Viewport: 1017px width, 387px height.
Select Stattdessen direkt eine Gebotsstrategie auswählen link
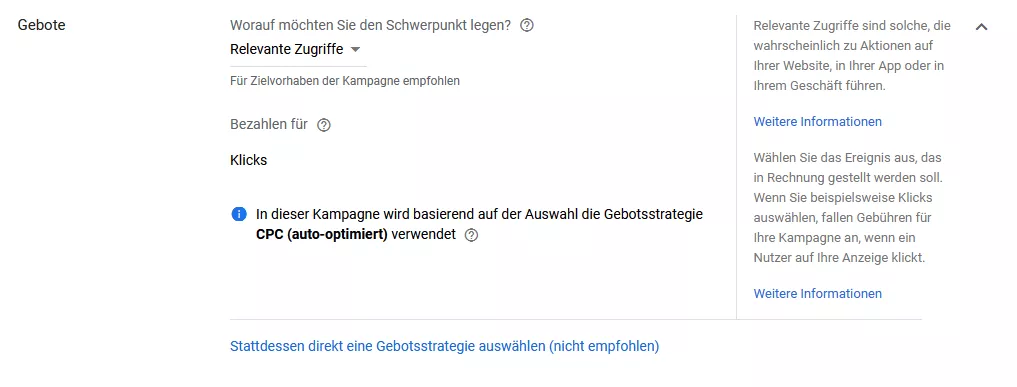coord(444,346)
